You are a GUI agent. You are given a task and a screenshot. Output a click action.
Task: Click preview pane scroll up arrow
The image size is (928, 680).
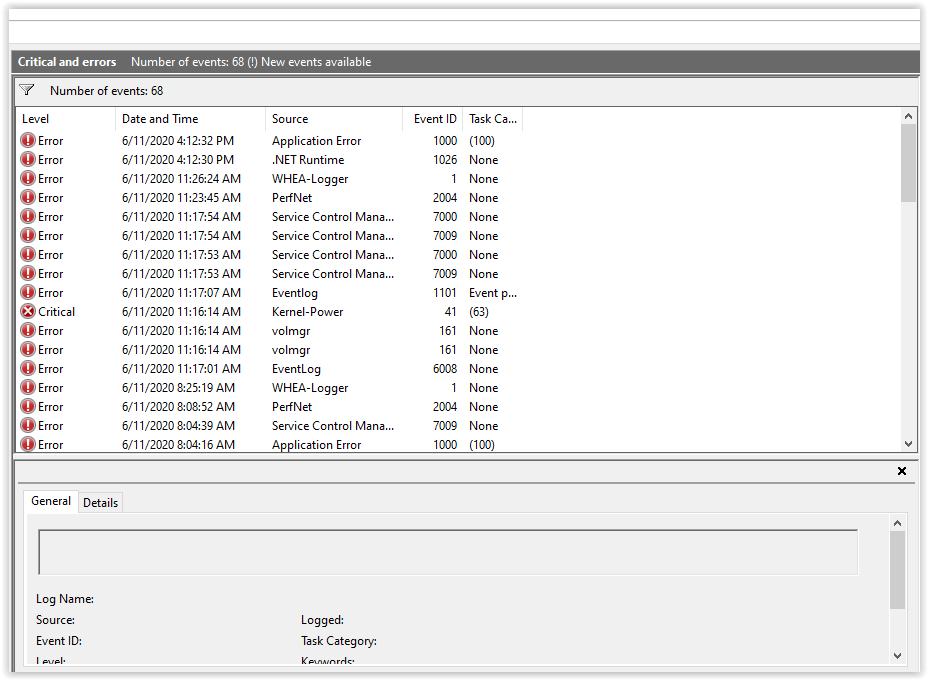tap(897, 523)
